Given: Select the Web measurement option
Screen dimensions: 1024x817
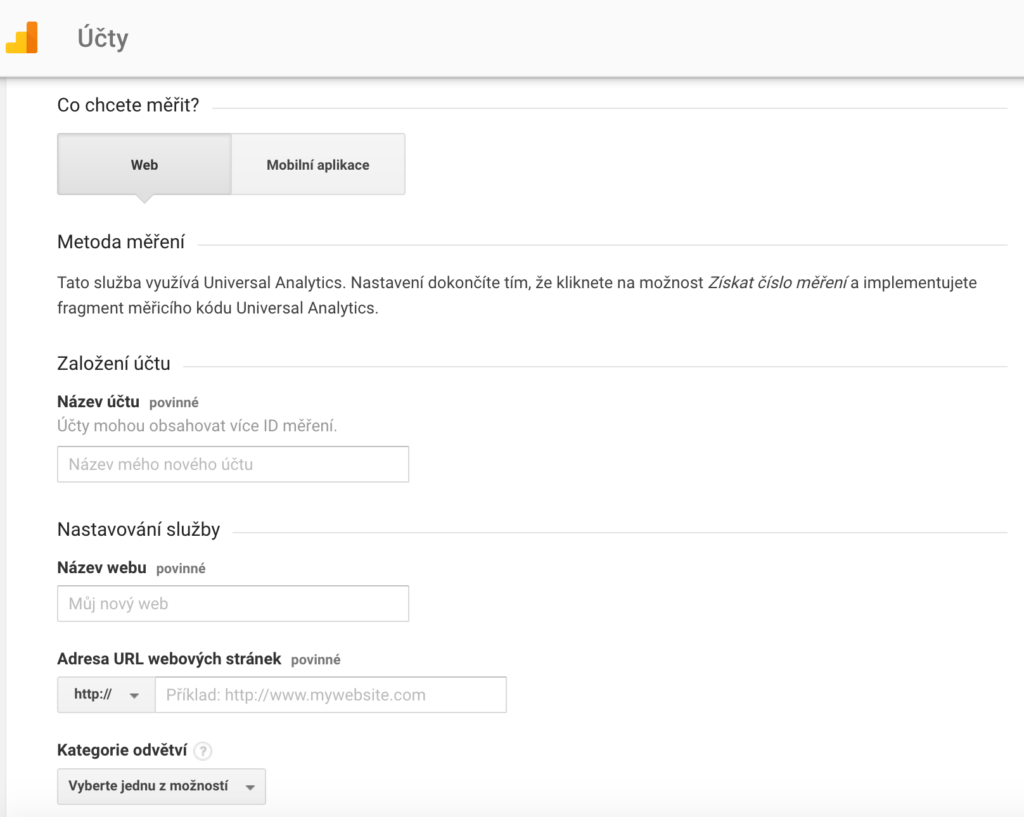Looking at the screenshot, I should pyautogui.click(x=144, y=165).
